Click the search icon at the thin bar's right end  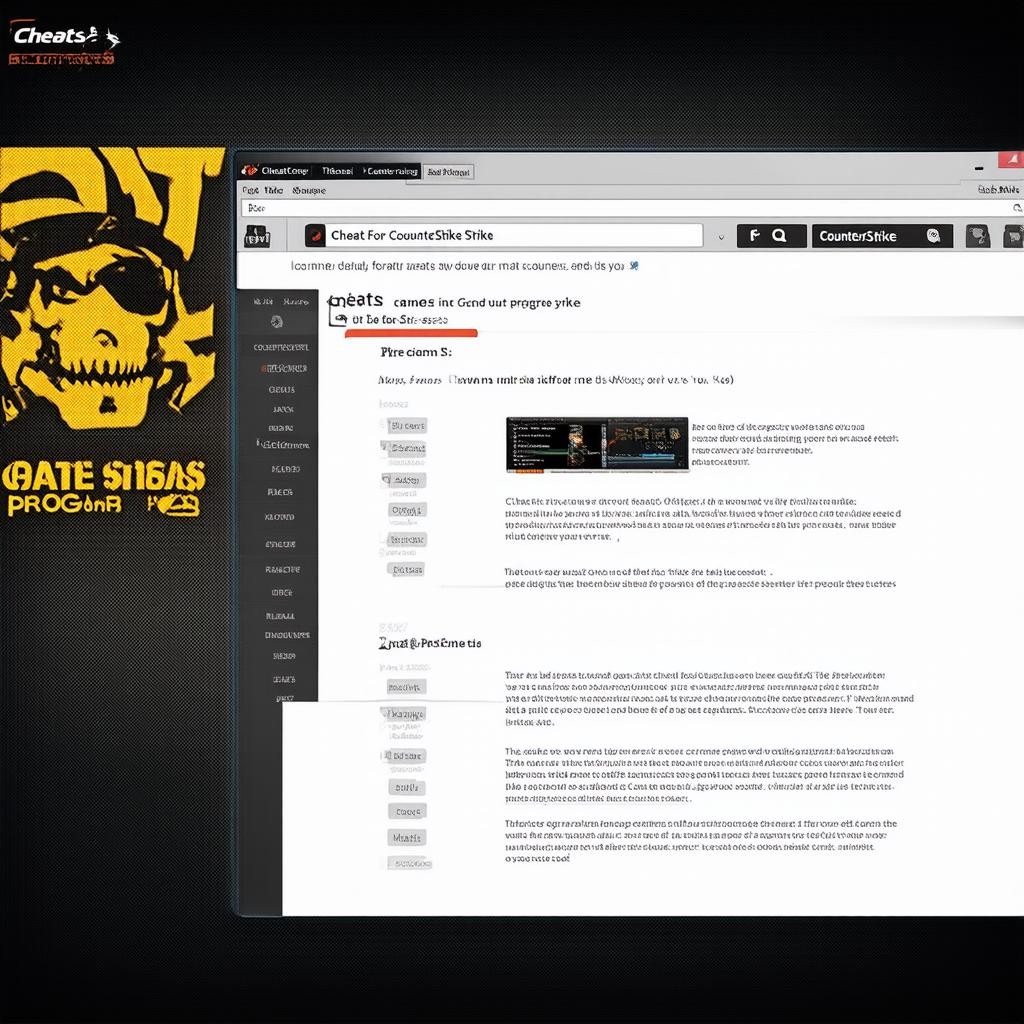pos(1017,208)
